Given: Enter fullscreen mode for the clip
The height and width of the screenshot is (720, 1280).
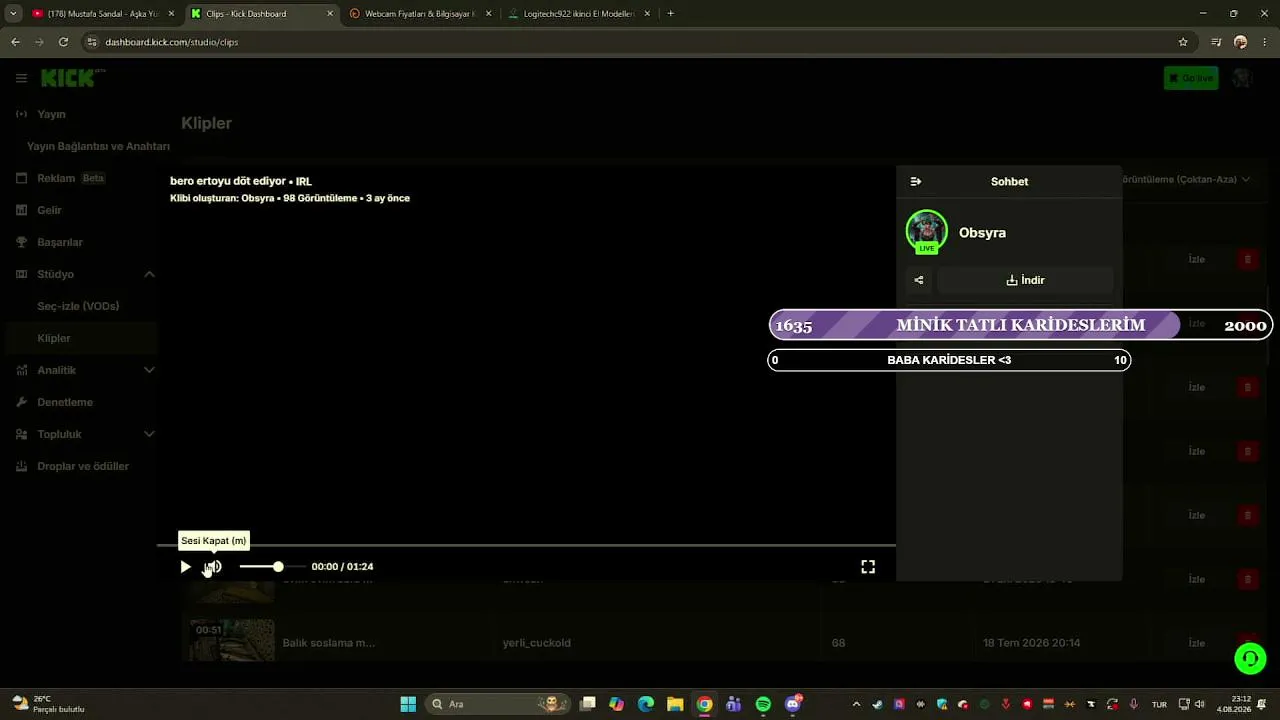Looking at the screenshot, I should pyautogui.click(x=868, y=567).
